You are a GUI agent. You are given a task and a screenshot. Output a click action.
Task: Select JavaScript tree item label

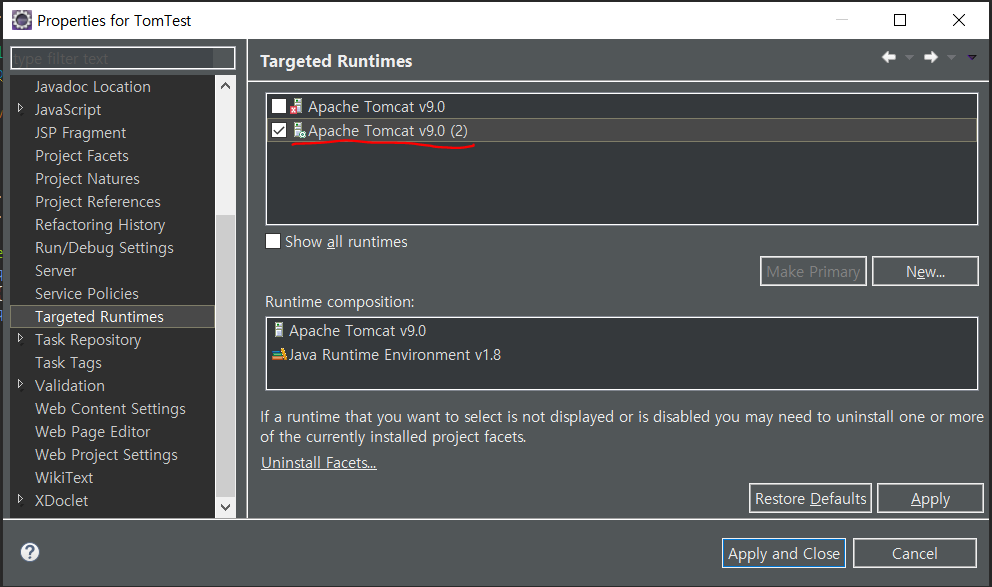click(68, 110)
